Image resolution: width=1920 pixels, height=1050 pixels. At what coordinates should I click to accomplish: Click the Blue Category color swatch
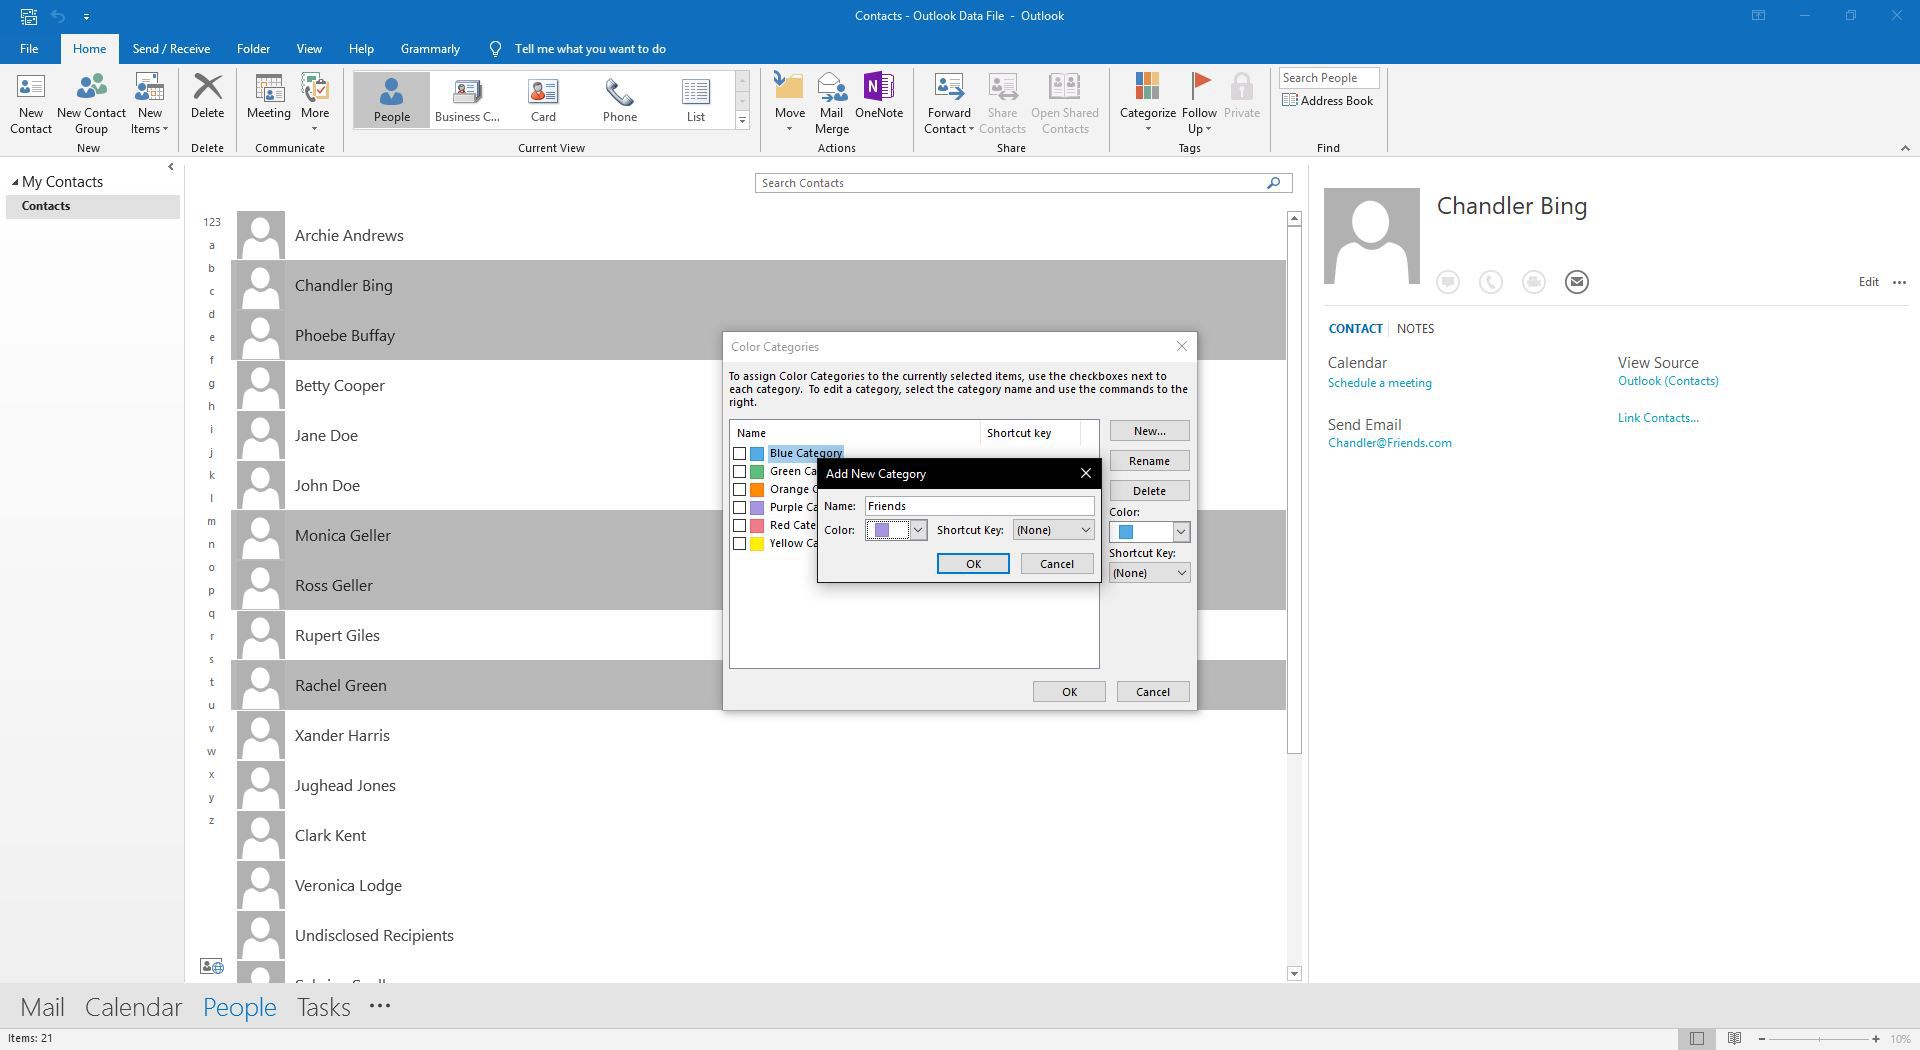pos(758,454)
